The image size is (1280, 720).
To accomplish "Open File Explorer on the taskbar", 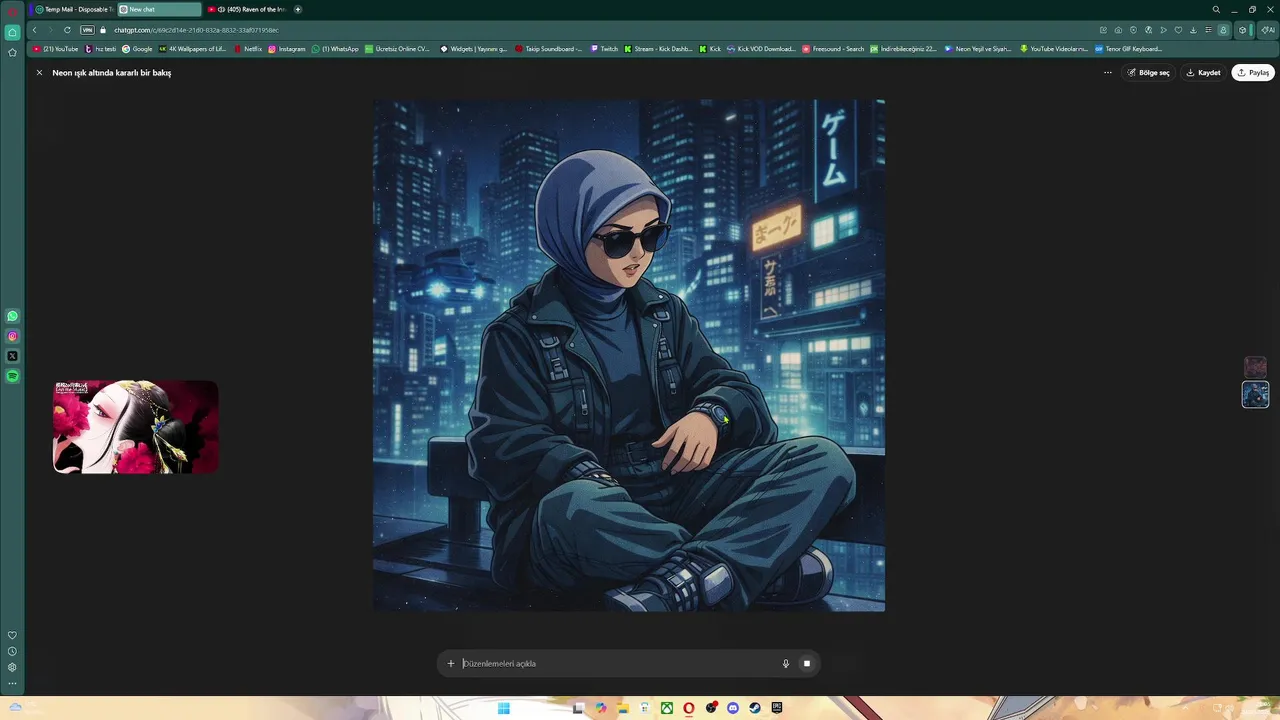I will (x=622, y=708).
